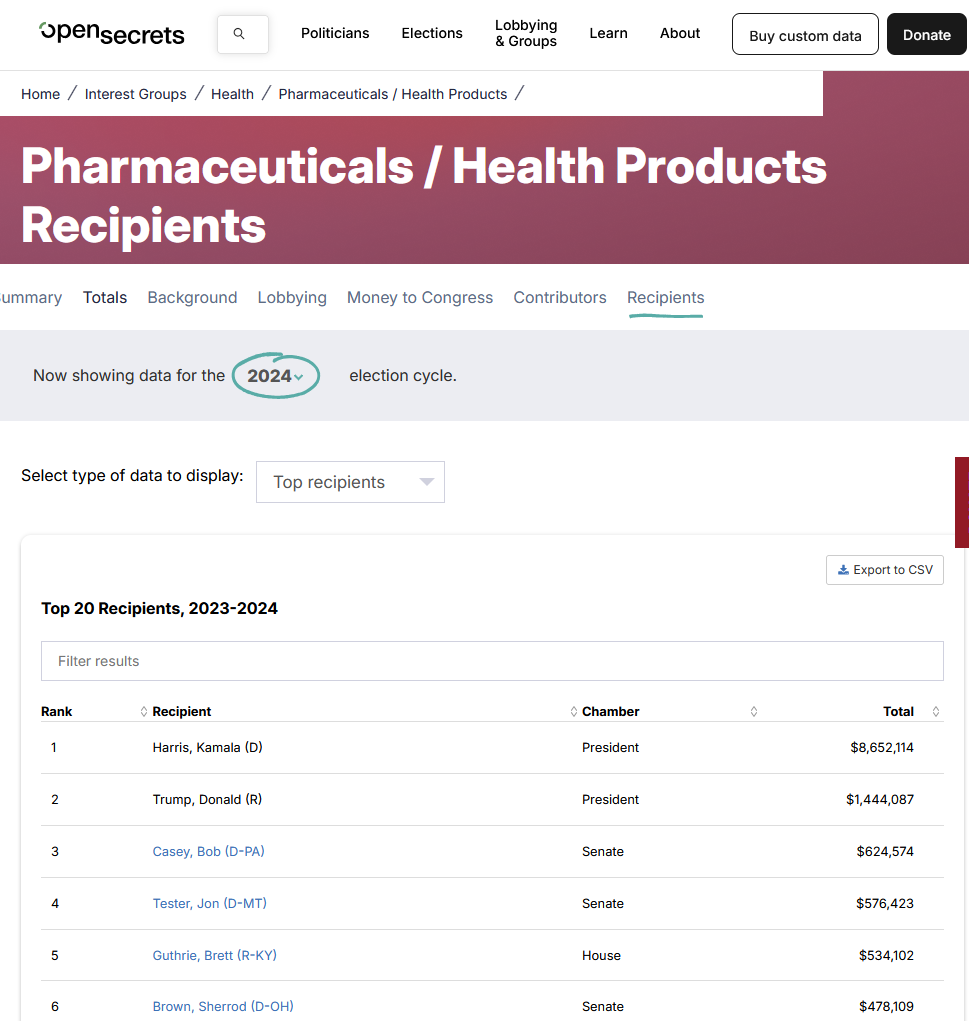Focus the Filter results text field
Image resolution: width=969 pixels, height=1021 pixels.
point(492,661)
